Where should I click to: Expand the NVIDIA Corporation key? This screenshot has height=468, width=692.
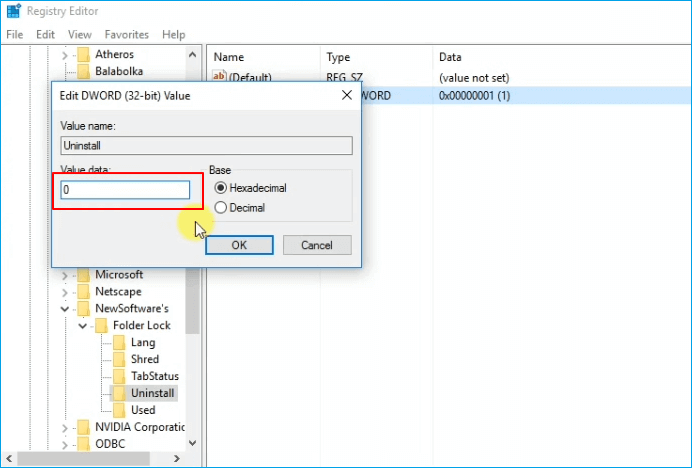coord(66,427)
